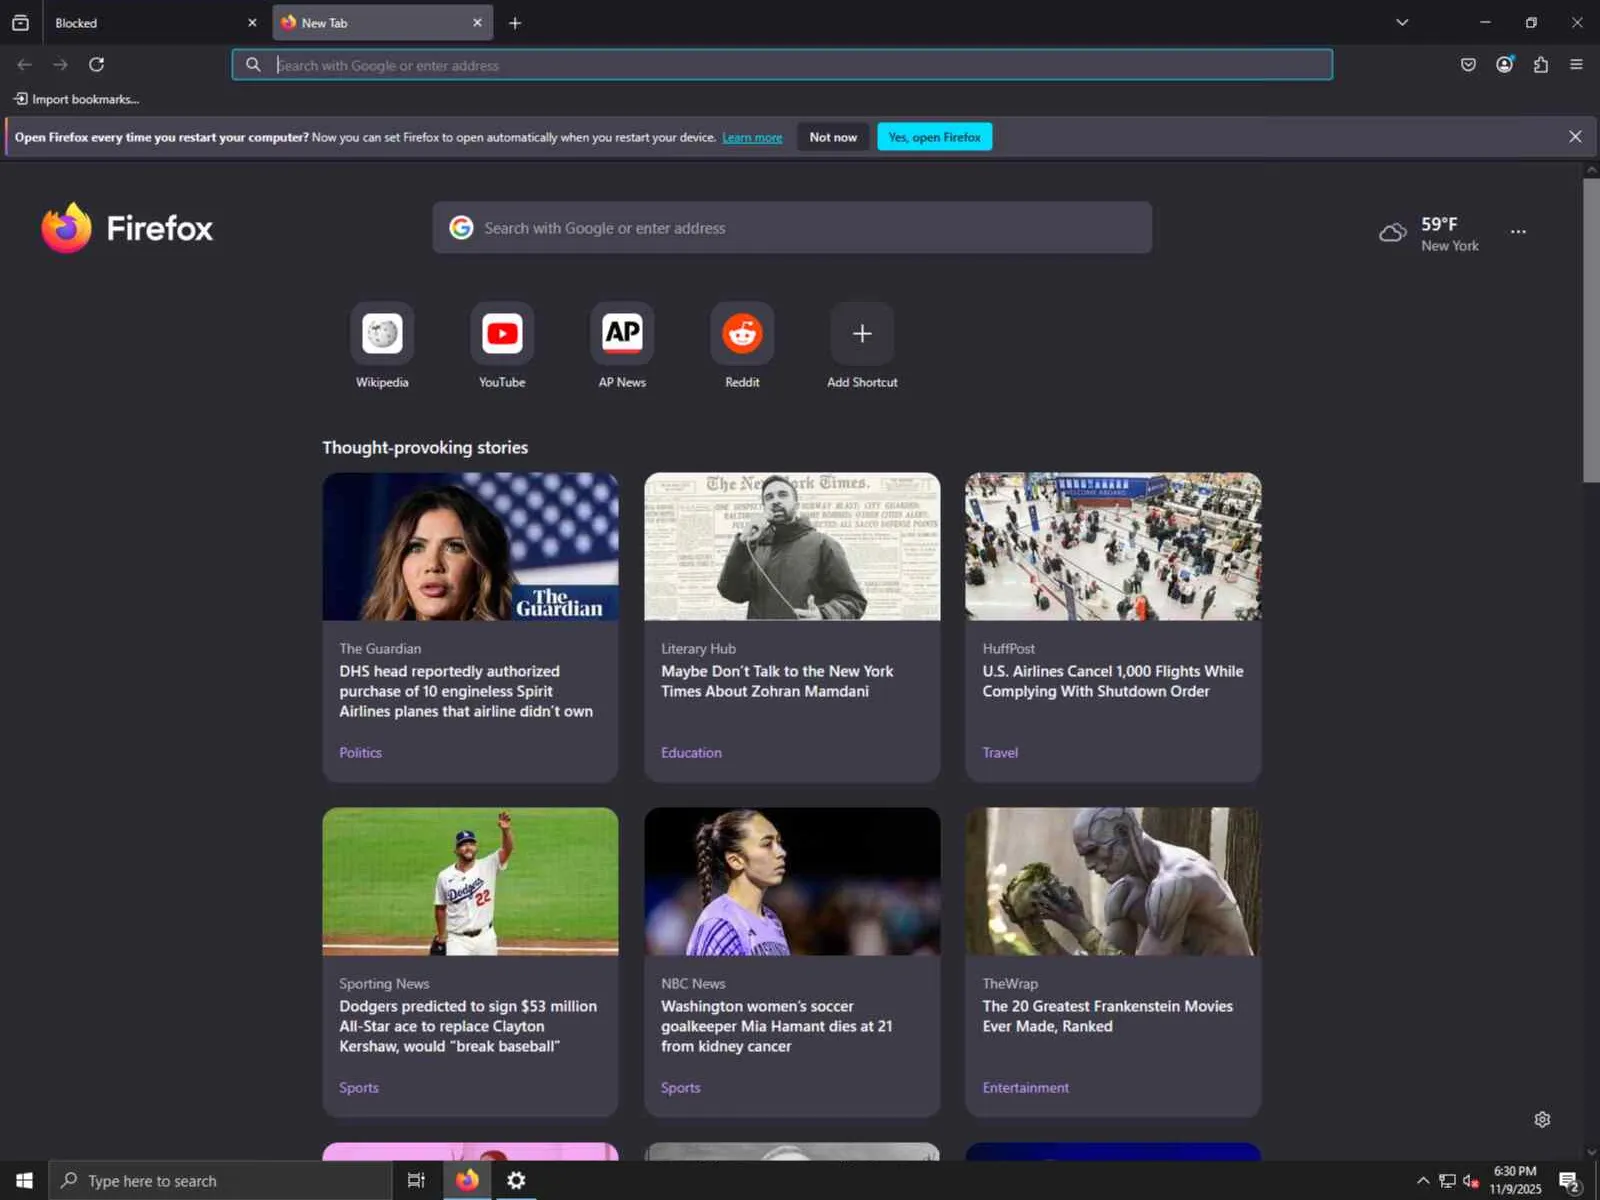Open The 20 Greatest Frankenstein Movies headline
1600x1200 pixels.
point(1108,1016)
